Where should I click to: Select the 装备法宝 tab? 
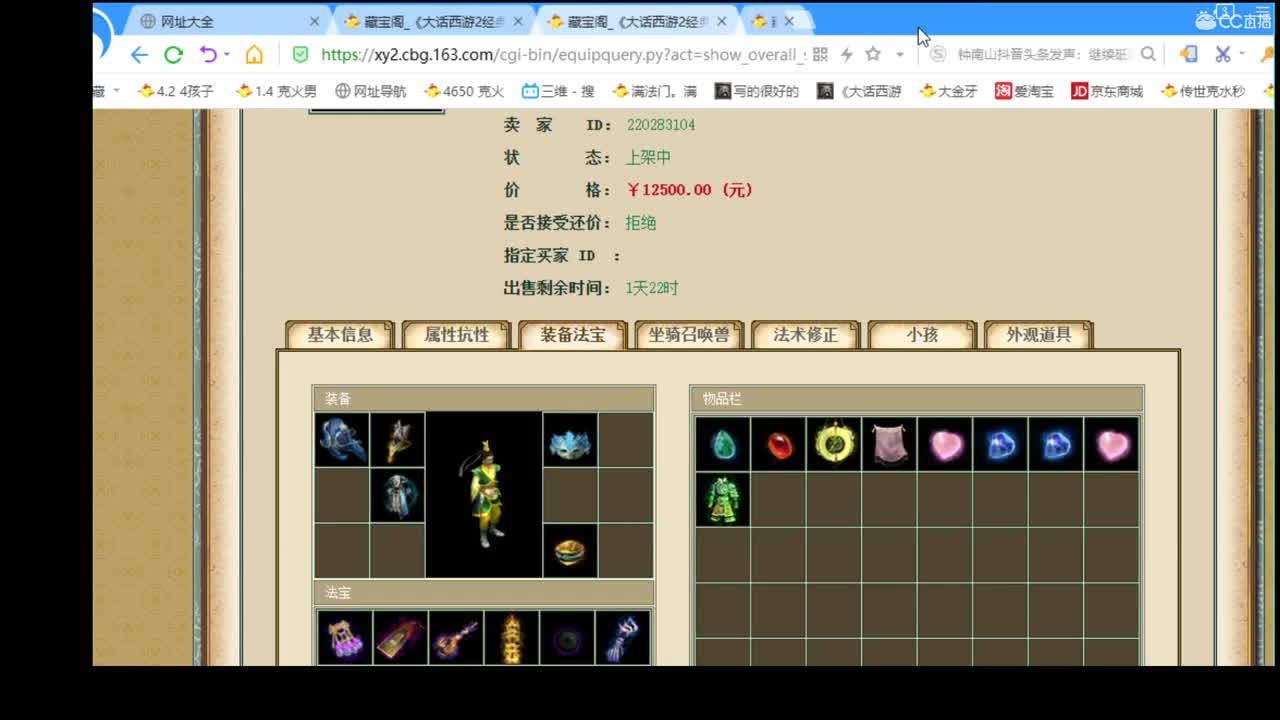[x=573, y=335]
